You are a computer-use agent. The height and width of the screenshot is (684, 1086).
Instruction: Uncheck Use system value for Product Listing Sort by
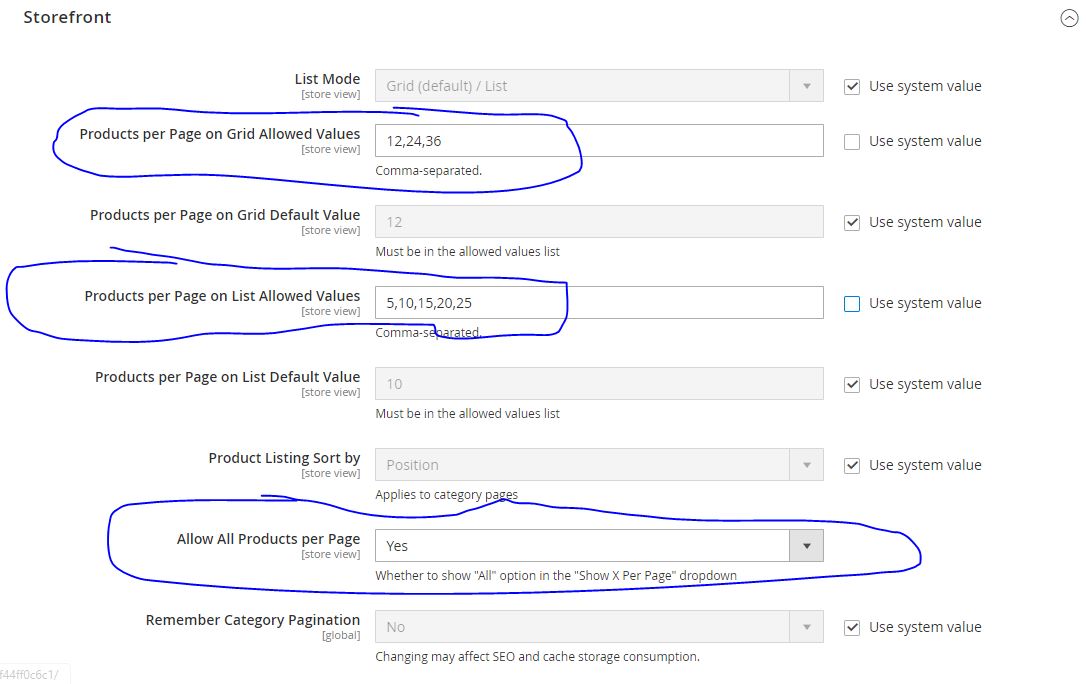[x=851, y=464]
